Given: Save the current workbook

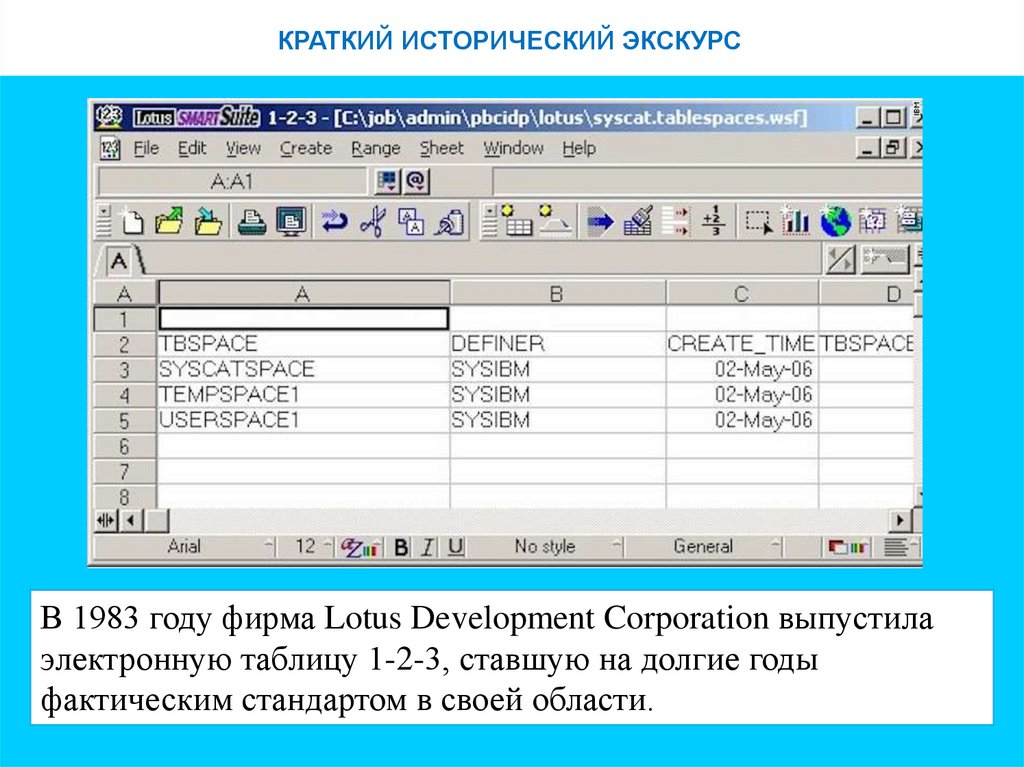Looking at the screenshot, I should [x=209, y=221].
